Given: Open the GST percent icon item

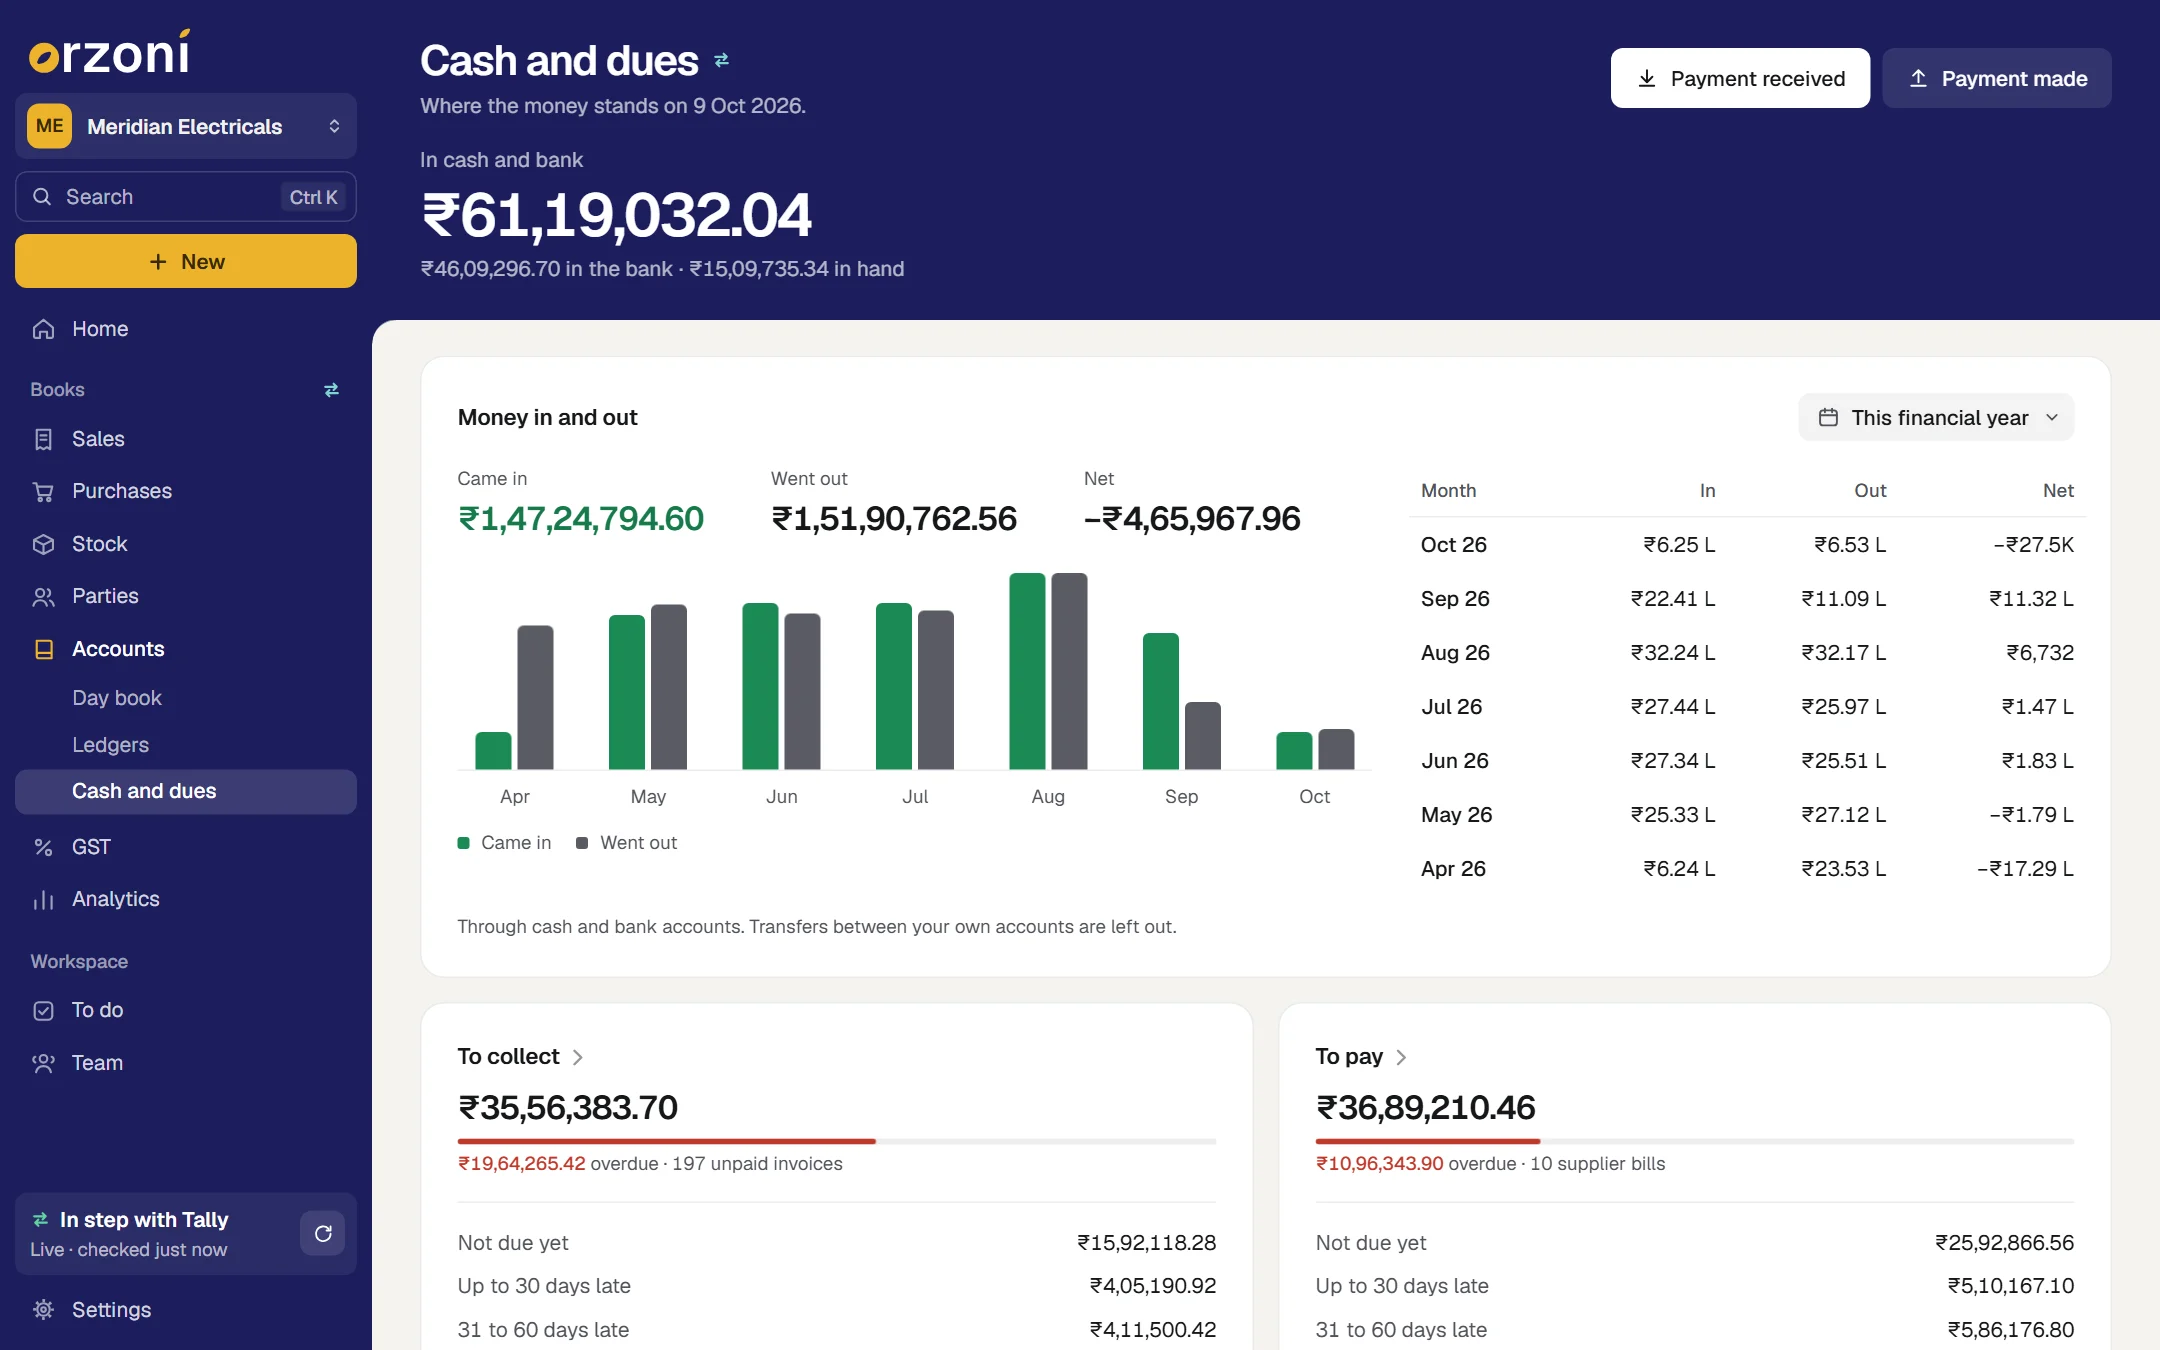Looking at the screenshot, I should 43,847.
